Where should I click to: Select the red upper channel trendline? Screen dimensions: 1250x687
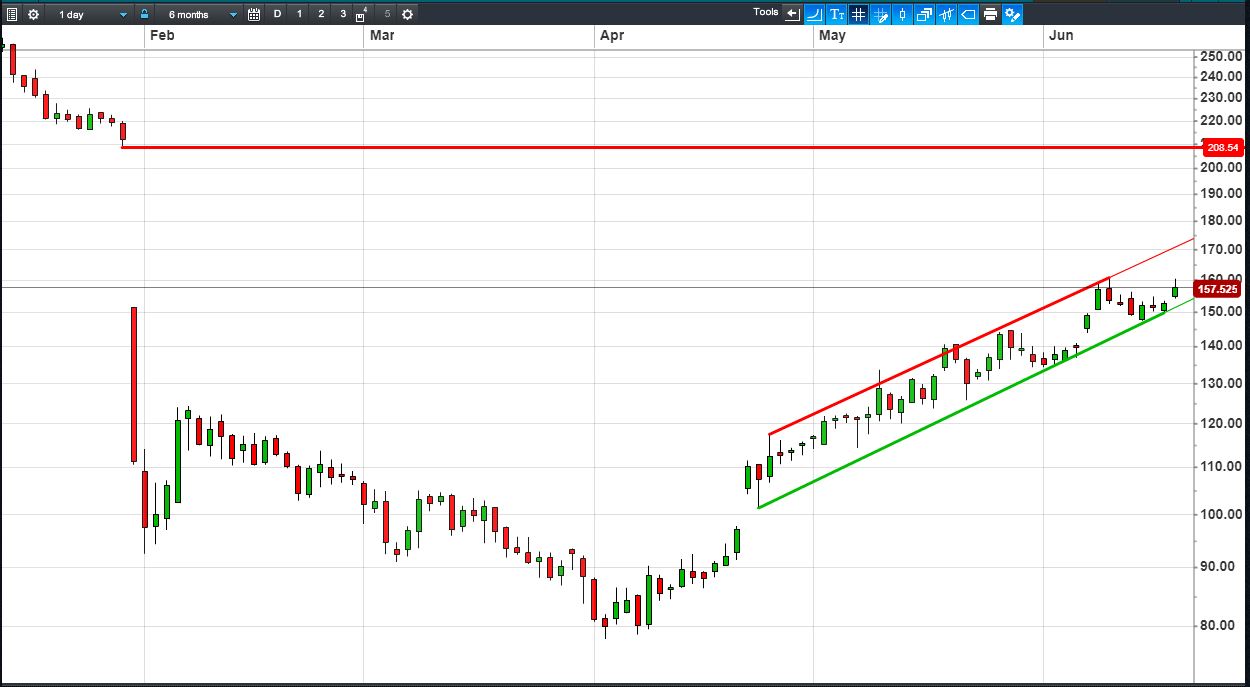click(938, 357)
